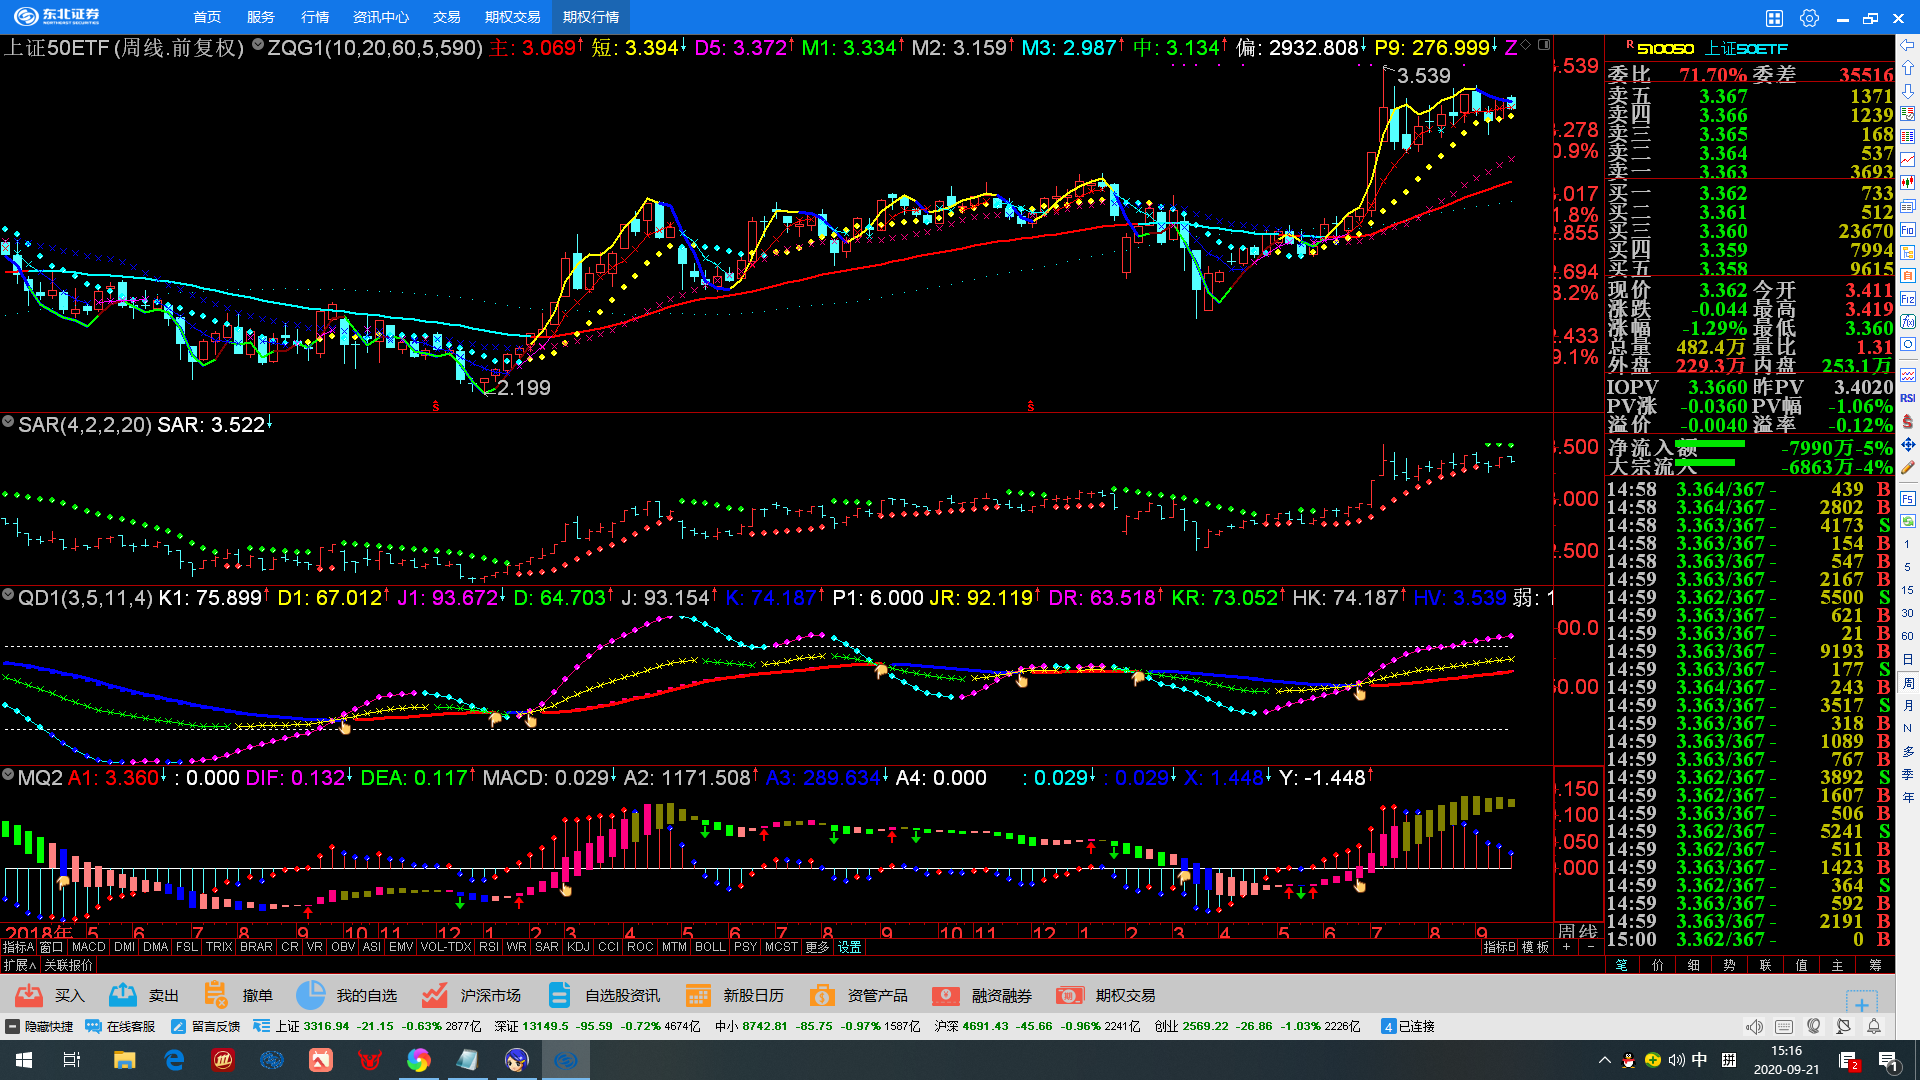Open Edge browser from Windows taskbar

[174, 1060]
